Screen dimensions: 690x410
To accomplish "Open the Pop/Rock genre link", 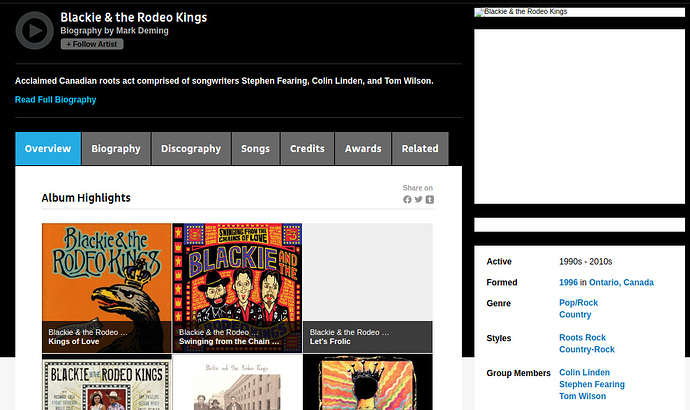I will point(578,303).
